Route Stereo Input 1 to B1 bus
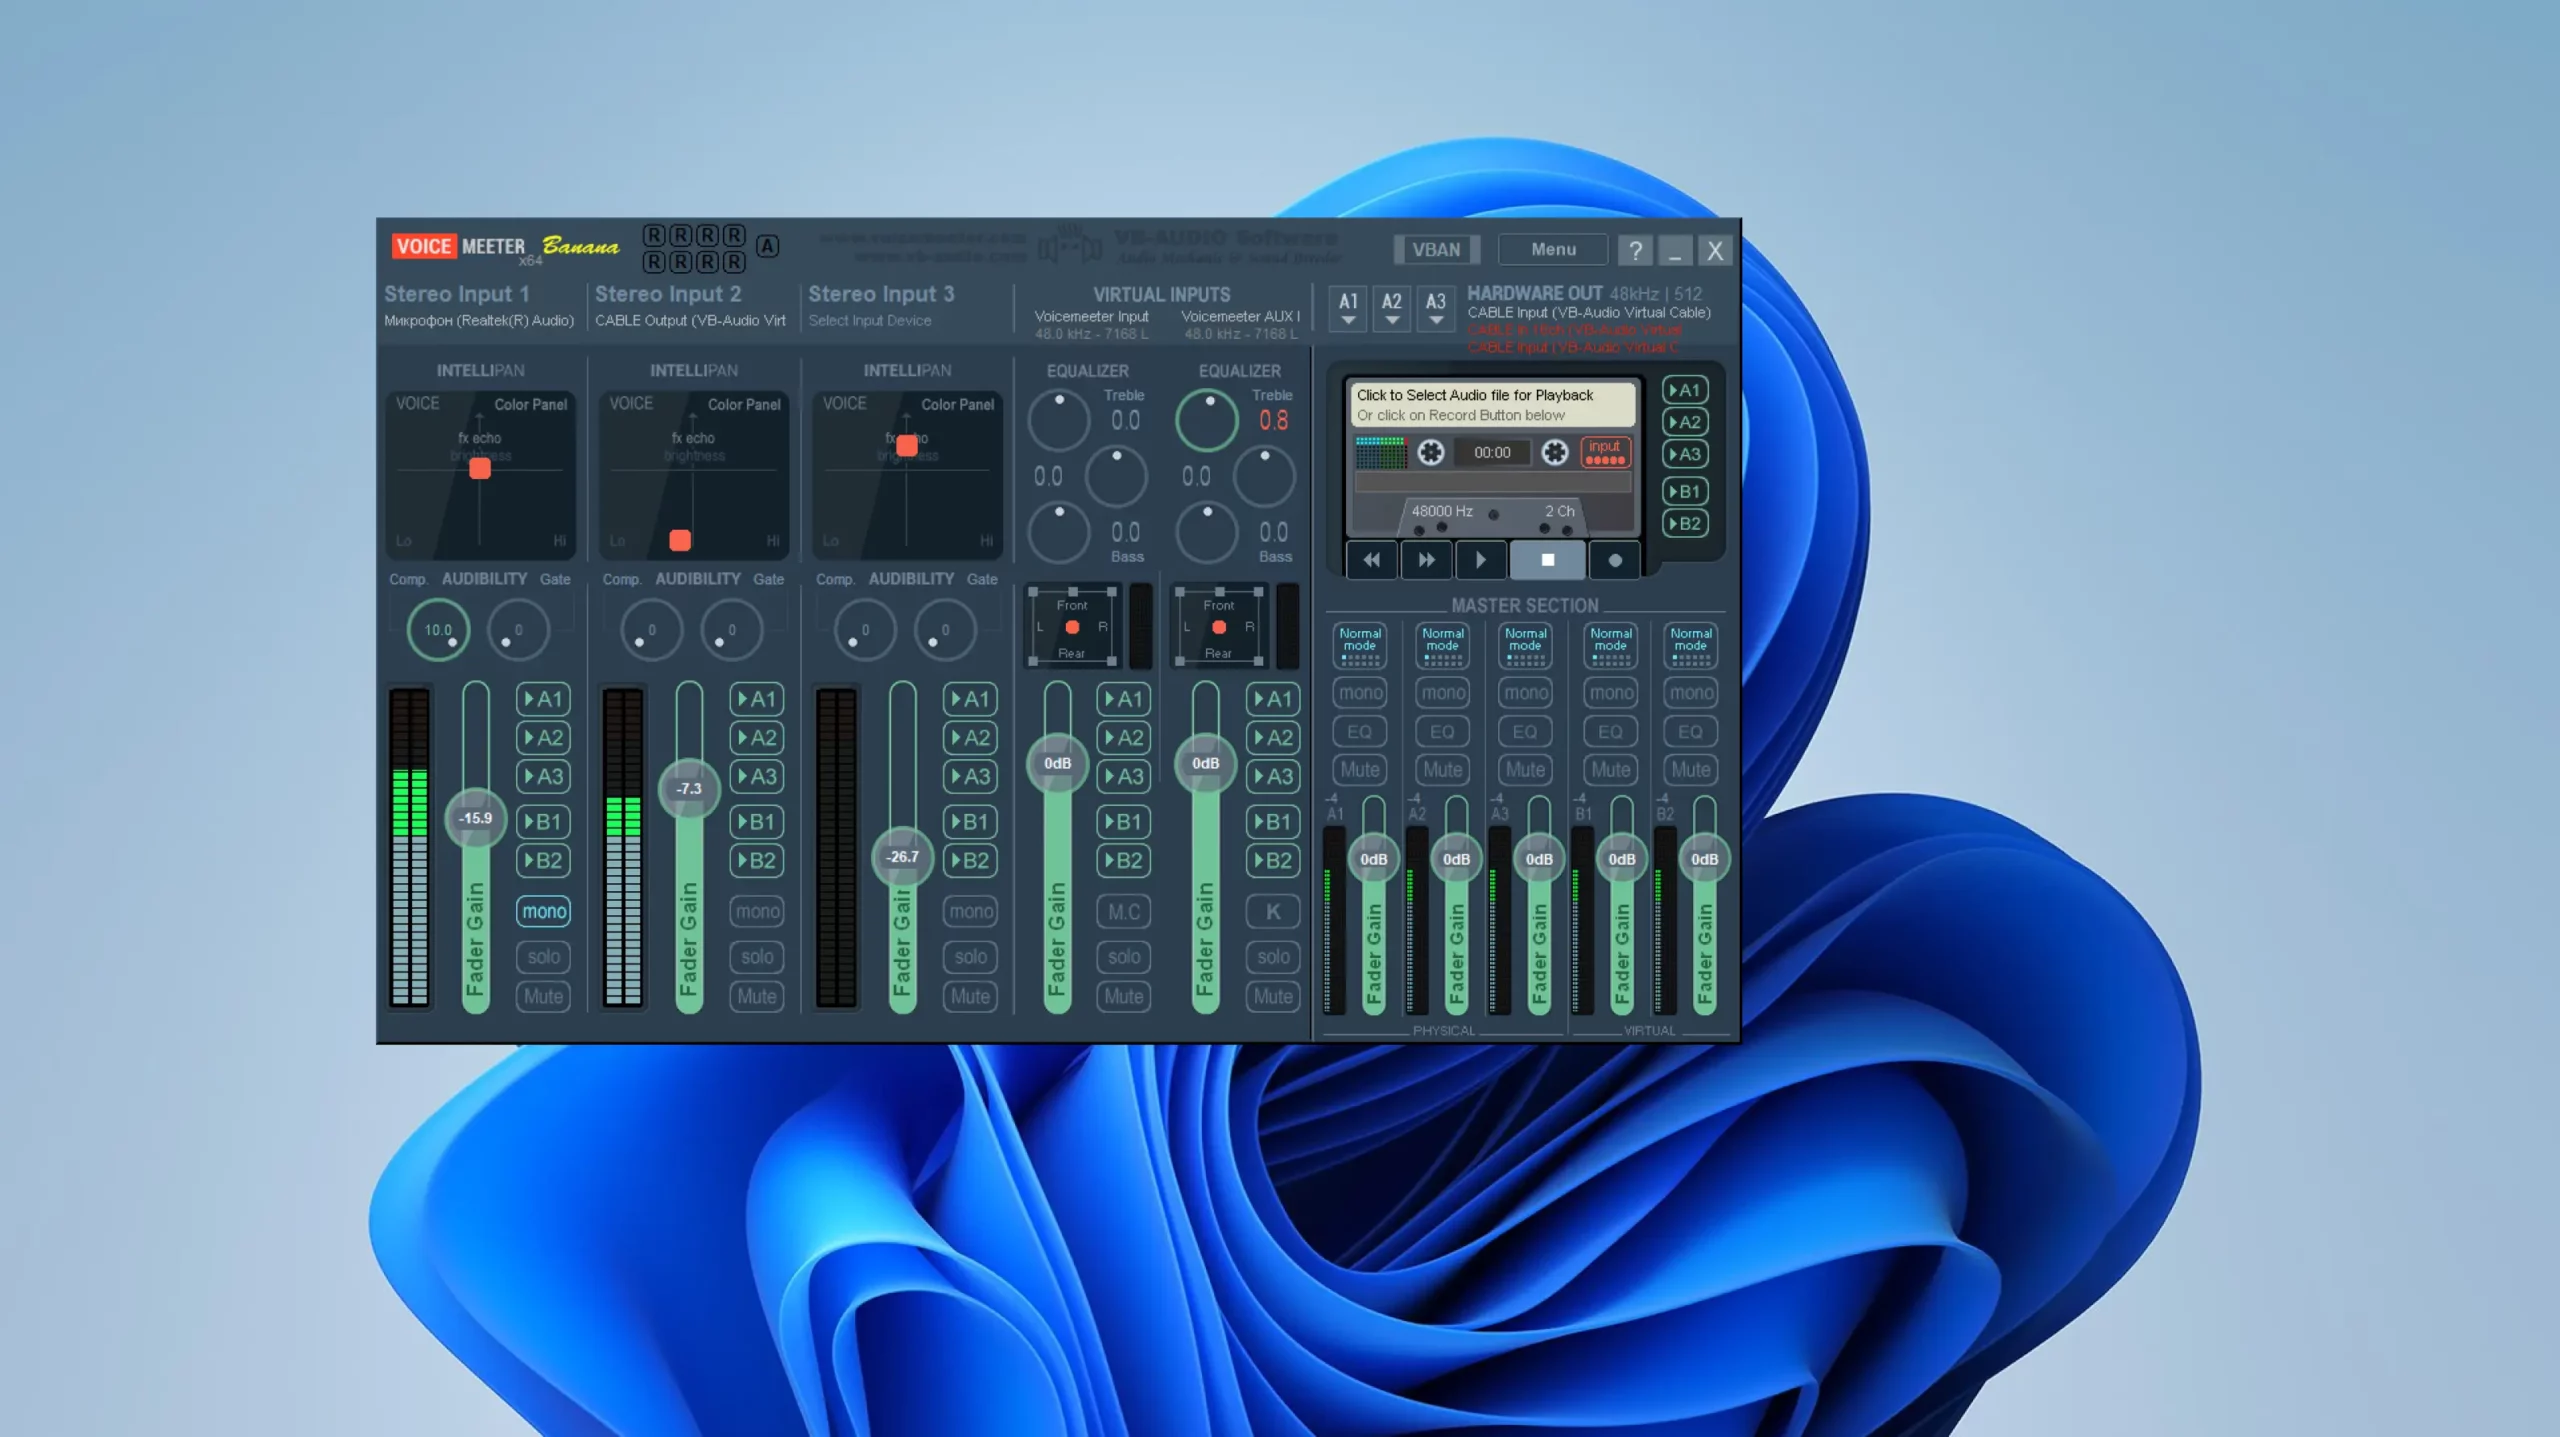This screenshot has width=2560, height=1437. 544,822
